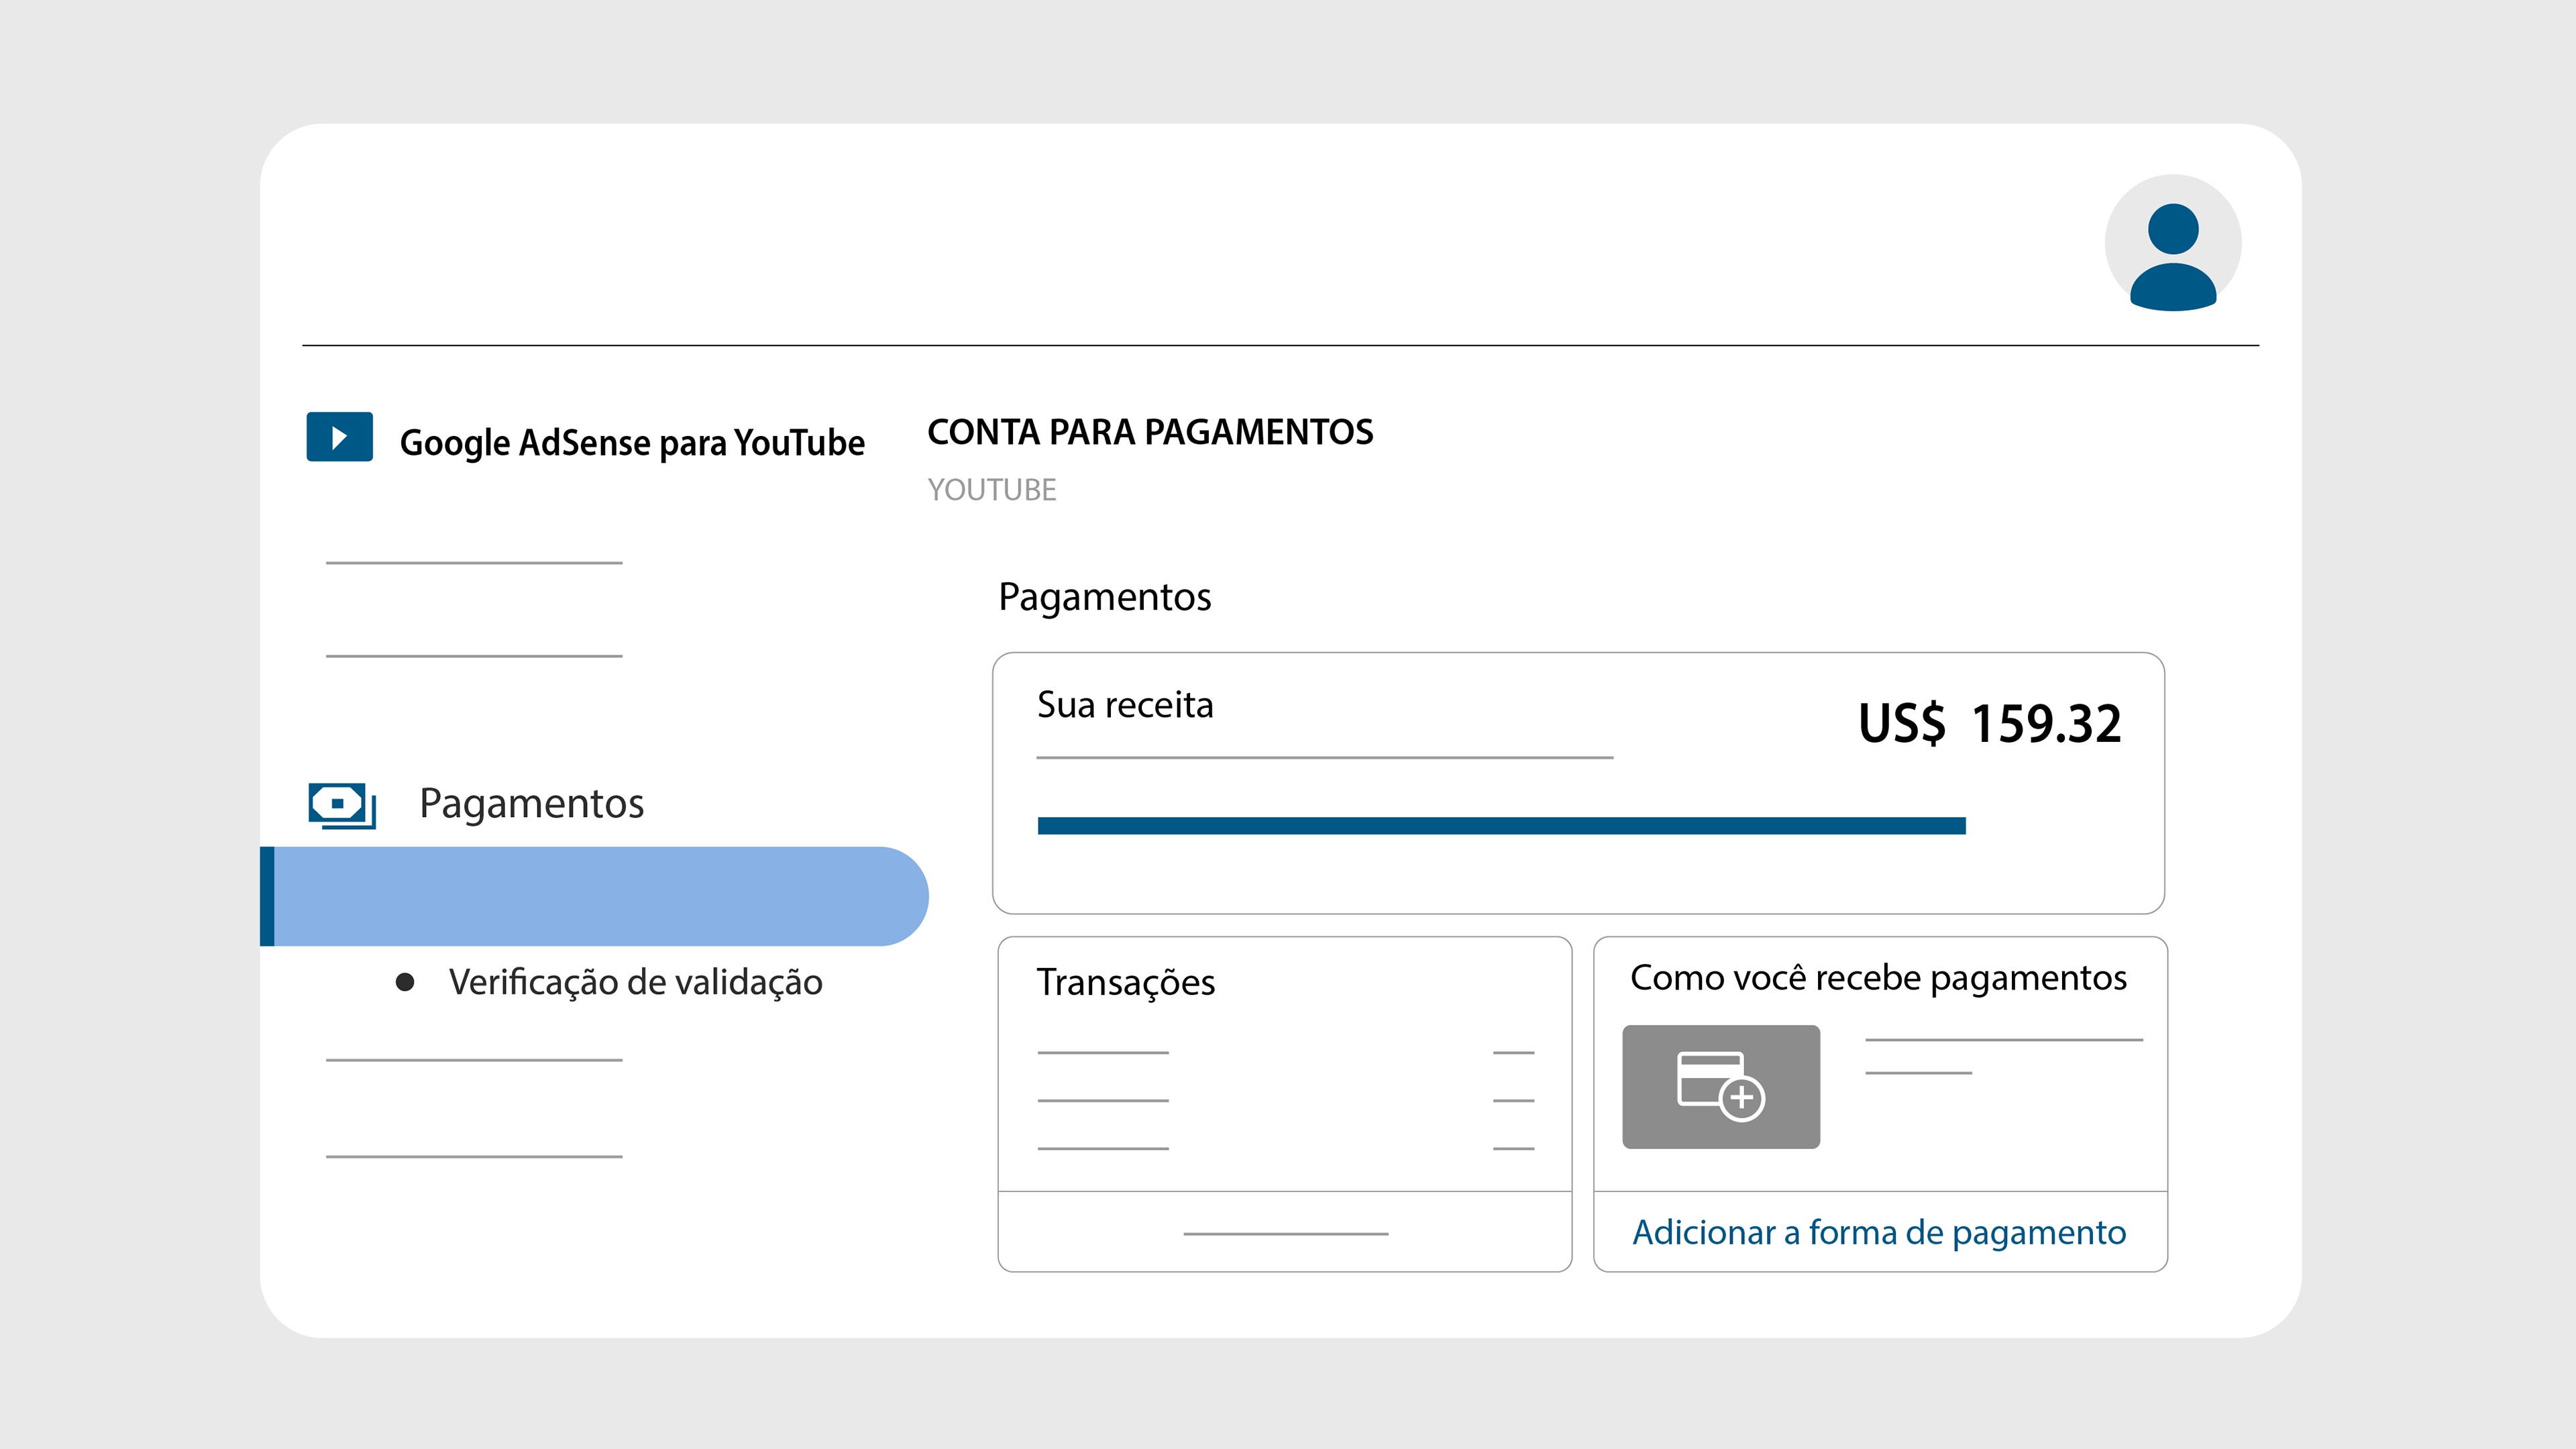Click the blue play-button AdSense logo

pos(339,437)
